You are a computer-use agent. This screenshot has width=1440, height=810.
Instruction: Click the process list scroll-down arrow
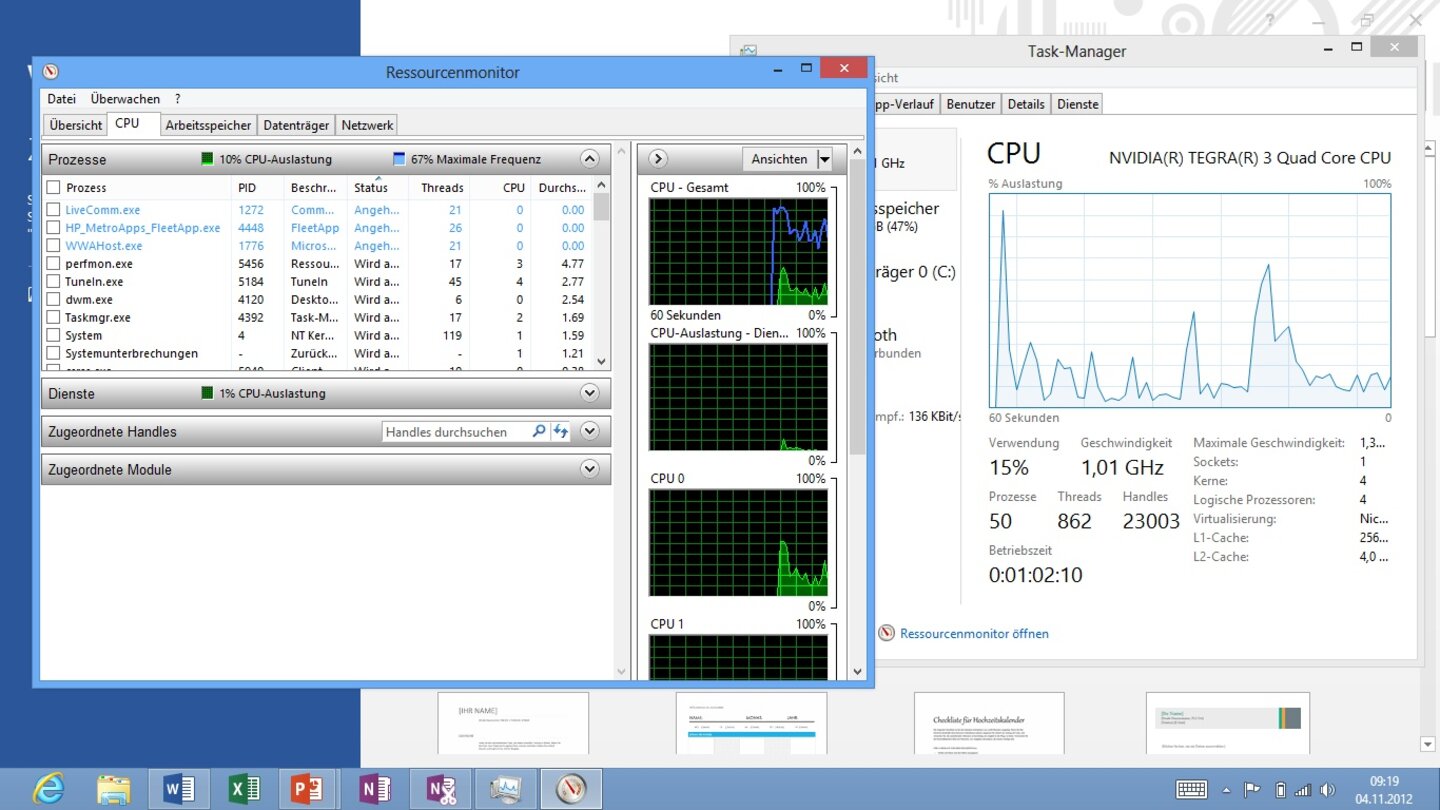tap(601, 362)
